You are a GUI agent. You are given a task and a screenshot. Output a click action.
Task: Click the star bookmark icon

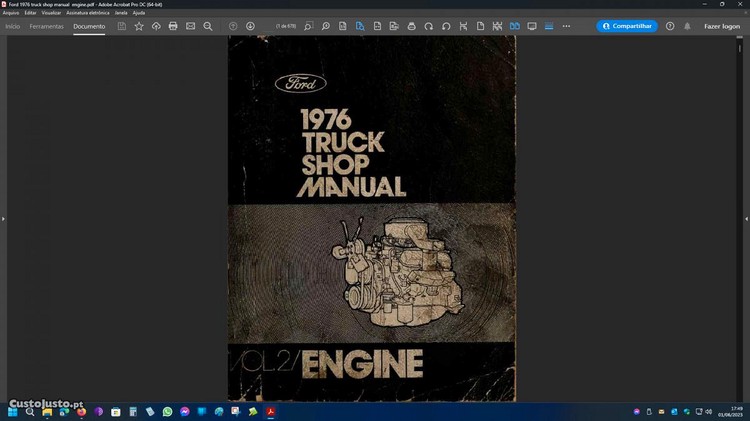139,26
